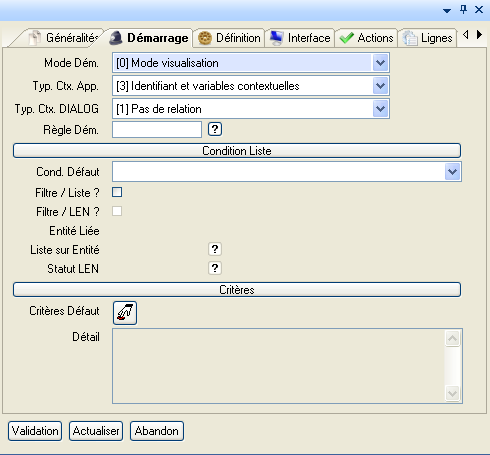This screenshot has height=455, width=490.
Task: Click the pin icon in the title bar
Action: [x=463, y=9]
